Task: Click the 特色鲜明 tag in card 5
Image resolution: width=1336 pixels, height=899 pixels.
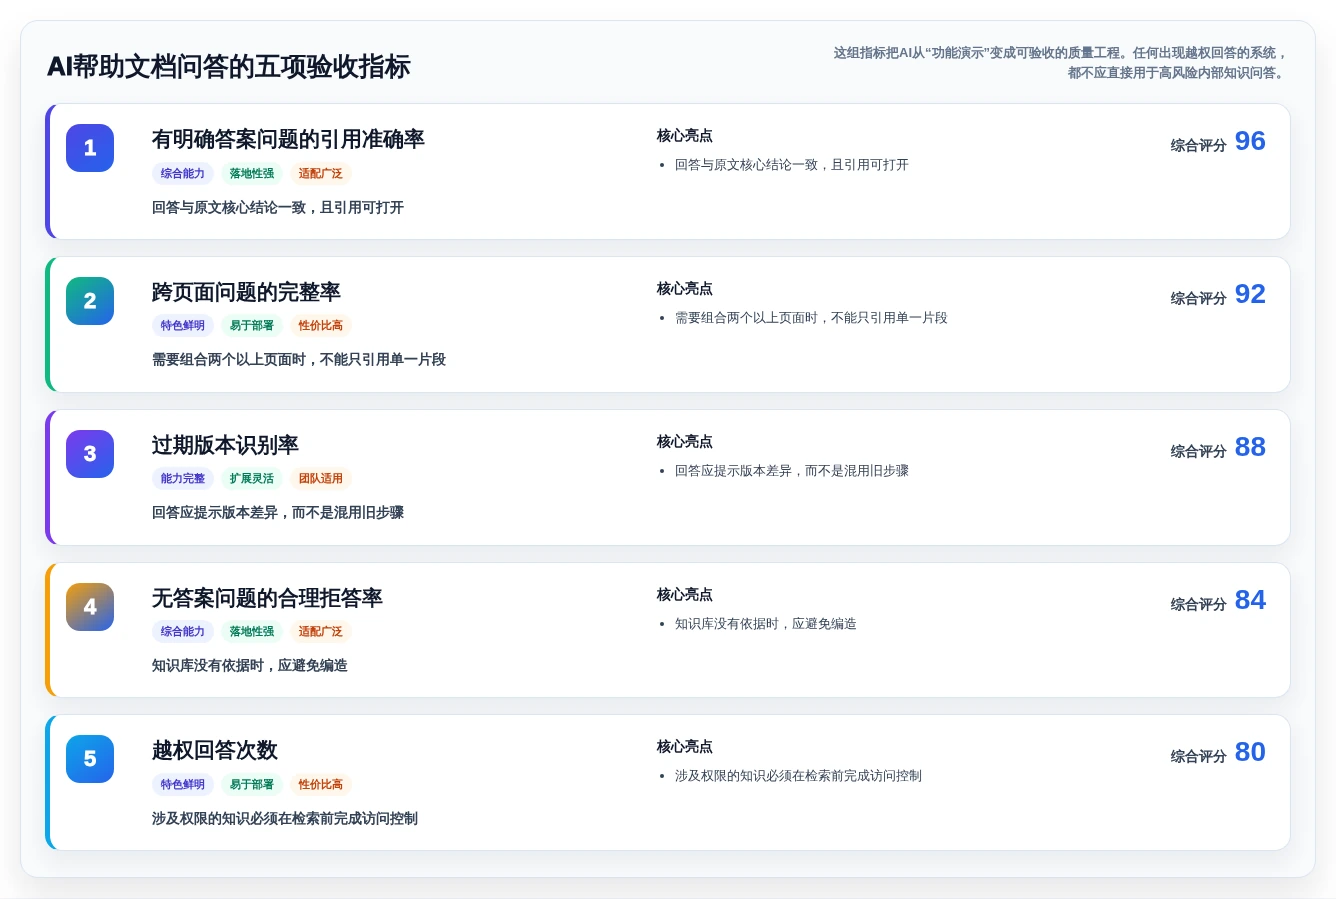Action: (183, 785)
